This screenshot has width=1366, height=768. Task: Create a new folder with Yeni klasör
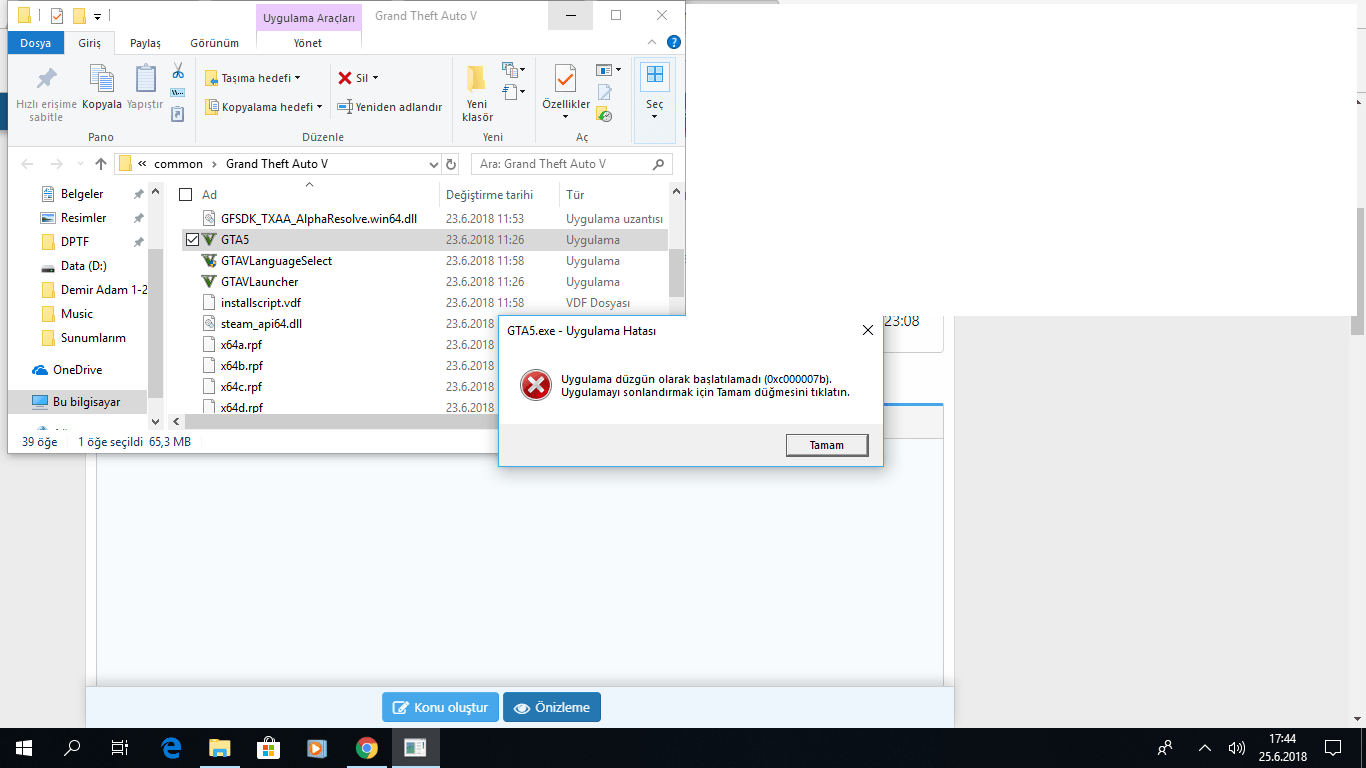477,92
